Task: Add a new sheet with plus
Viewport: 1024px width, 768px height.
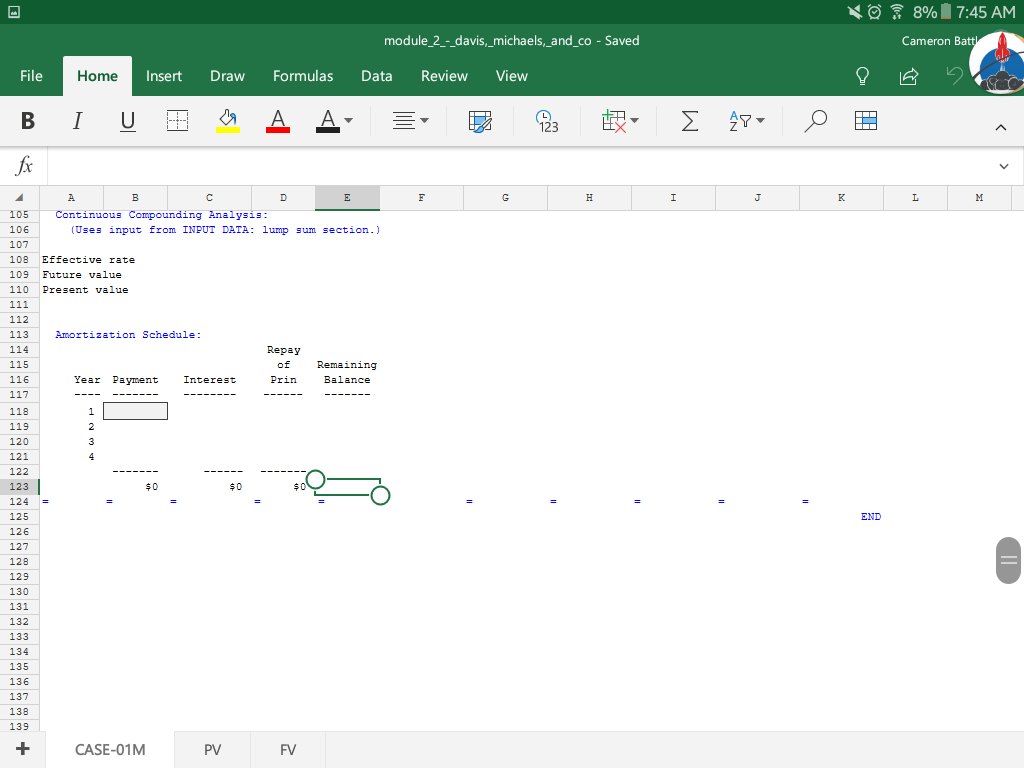Action: pyautogui.click(x=22, y=748)
